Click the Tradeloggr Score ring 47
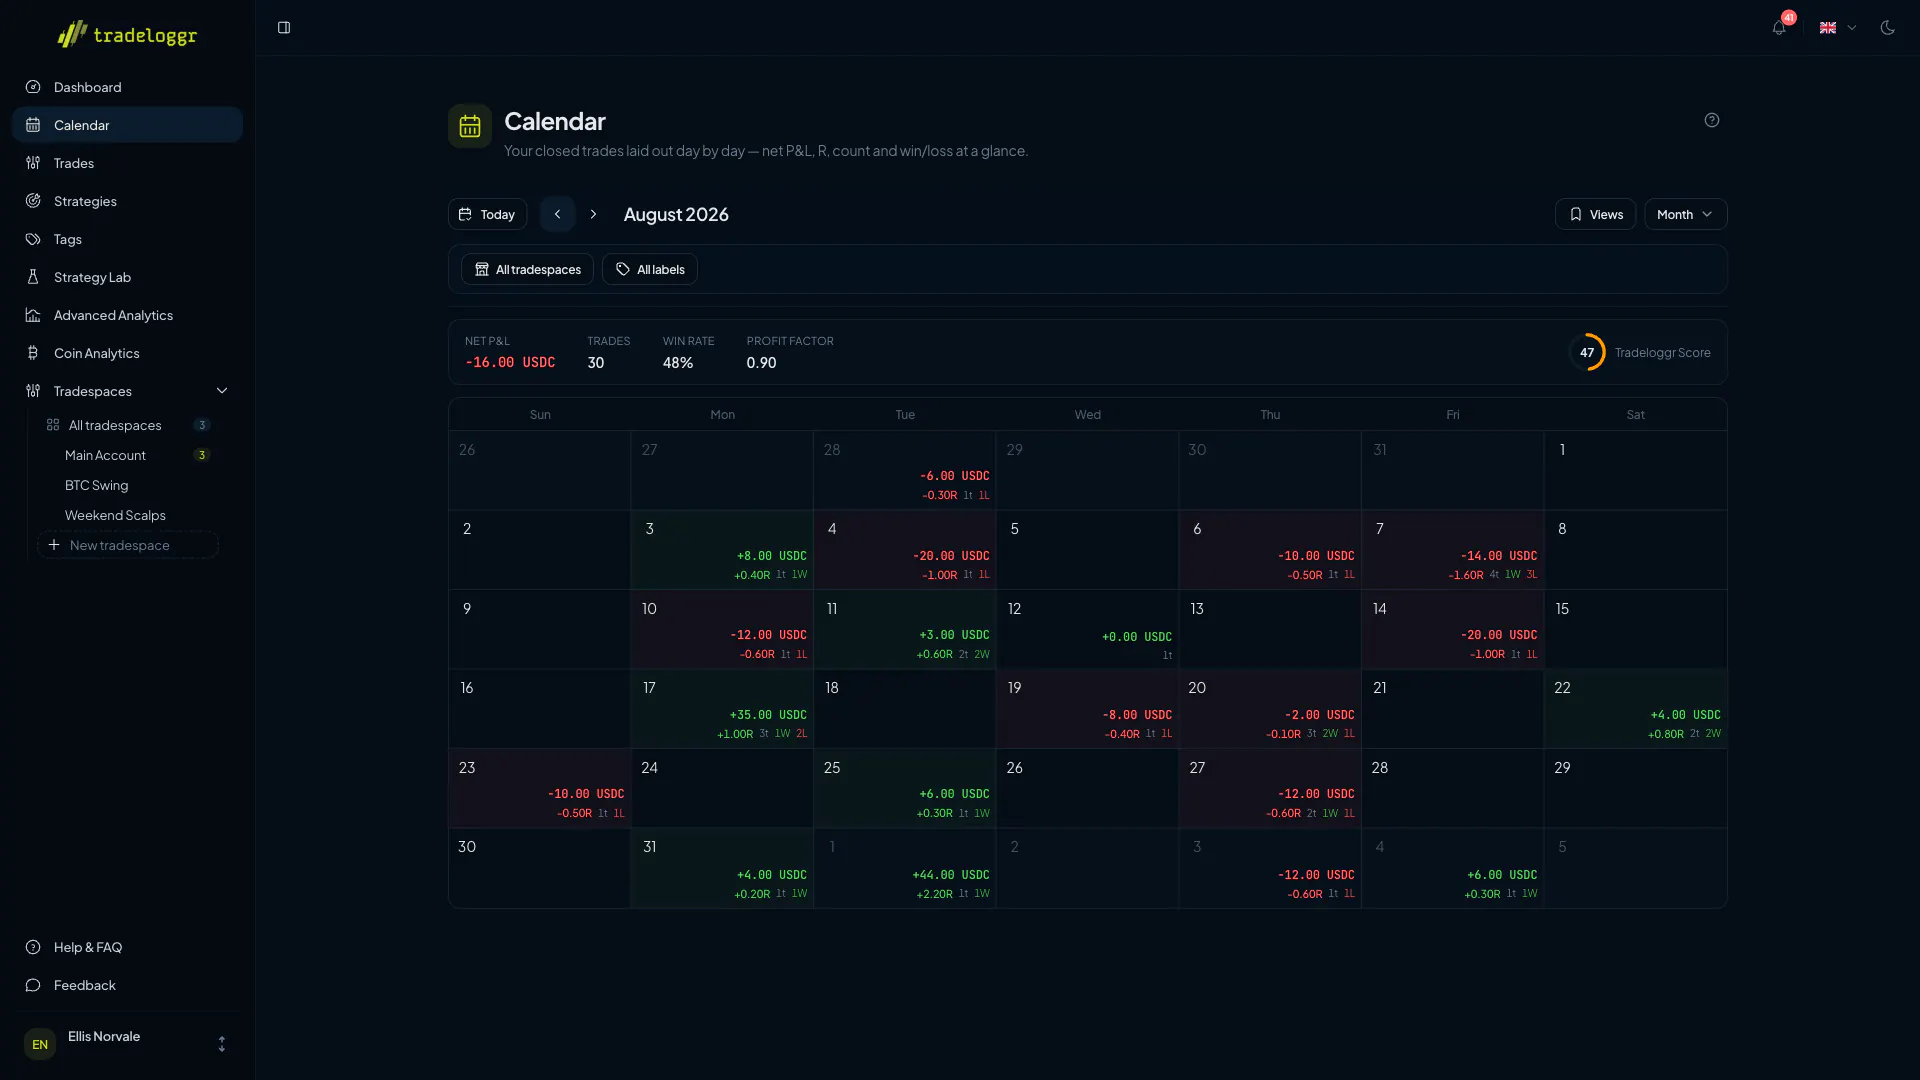Image resolution: width=1920 pixels, height=1080 pixels. tap(1587, 352)
